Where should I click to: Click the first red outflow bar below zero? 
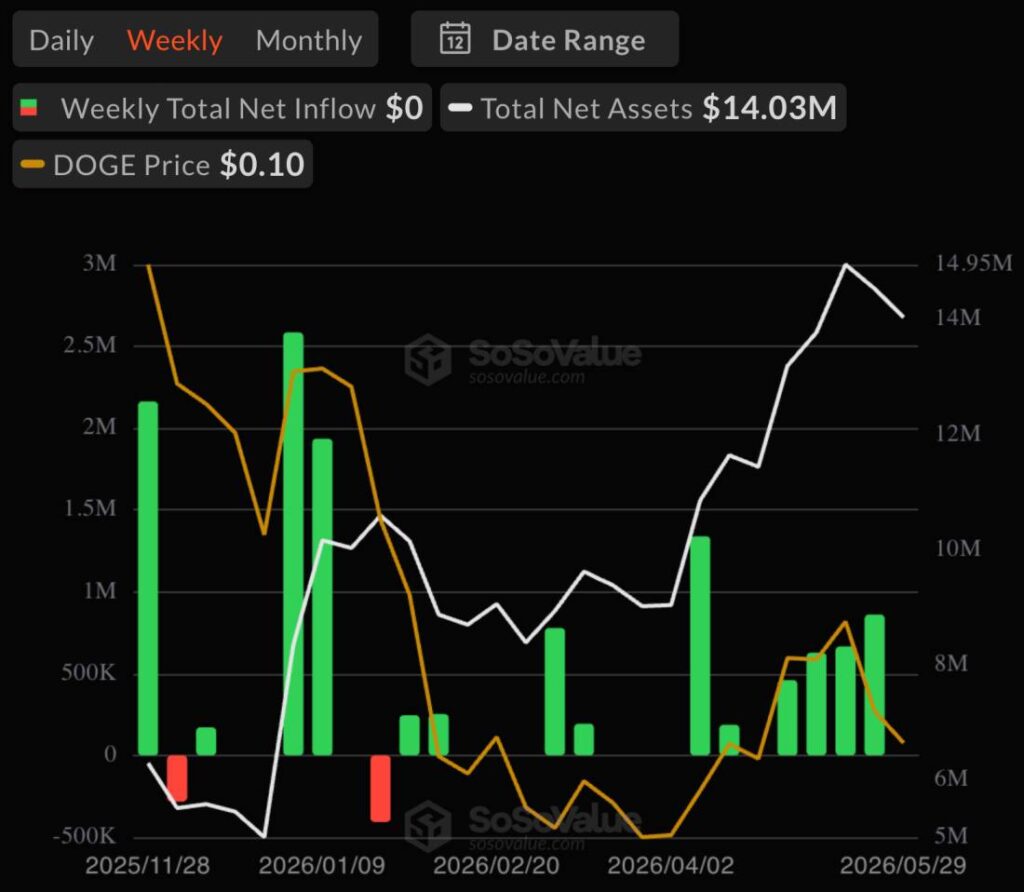177,778
